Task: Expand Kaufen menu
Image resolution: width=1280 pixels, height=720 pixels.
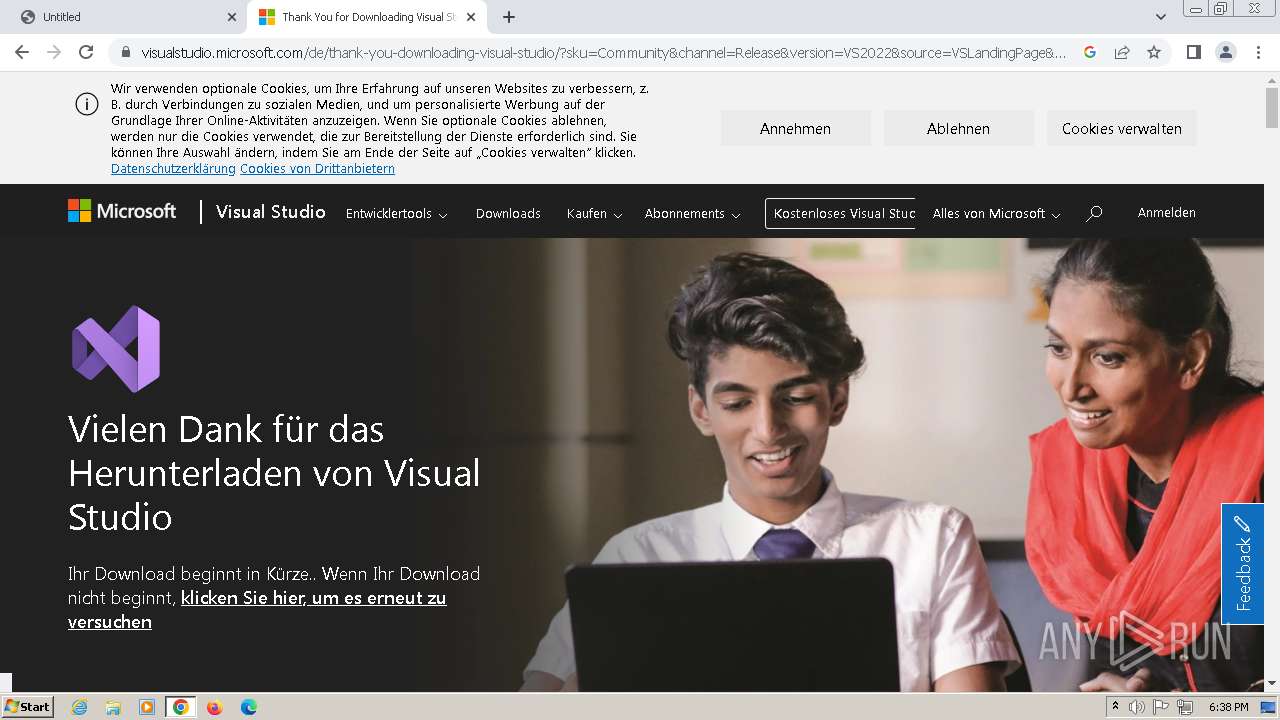Action: coord(594,214)
